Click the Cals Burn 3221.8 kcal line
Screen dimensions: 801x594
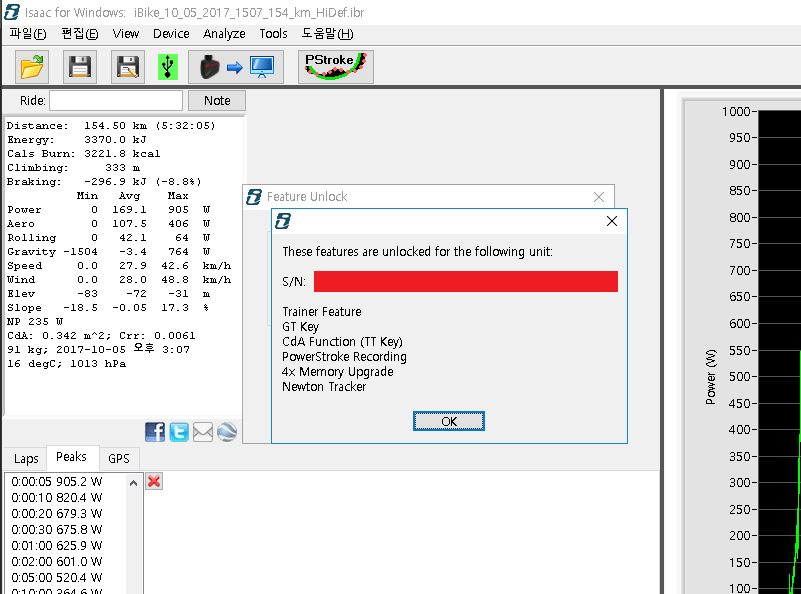[83, 154]
